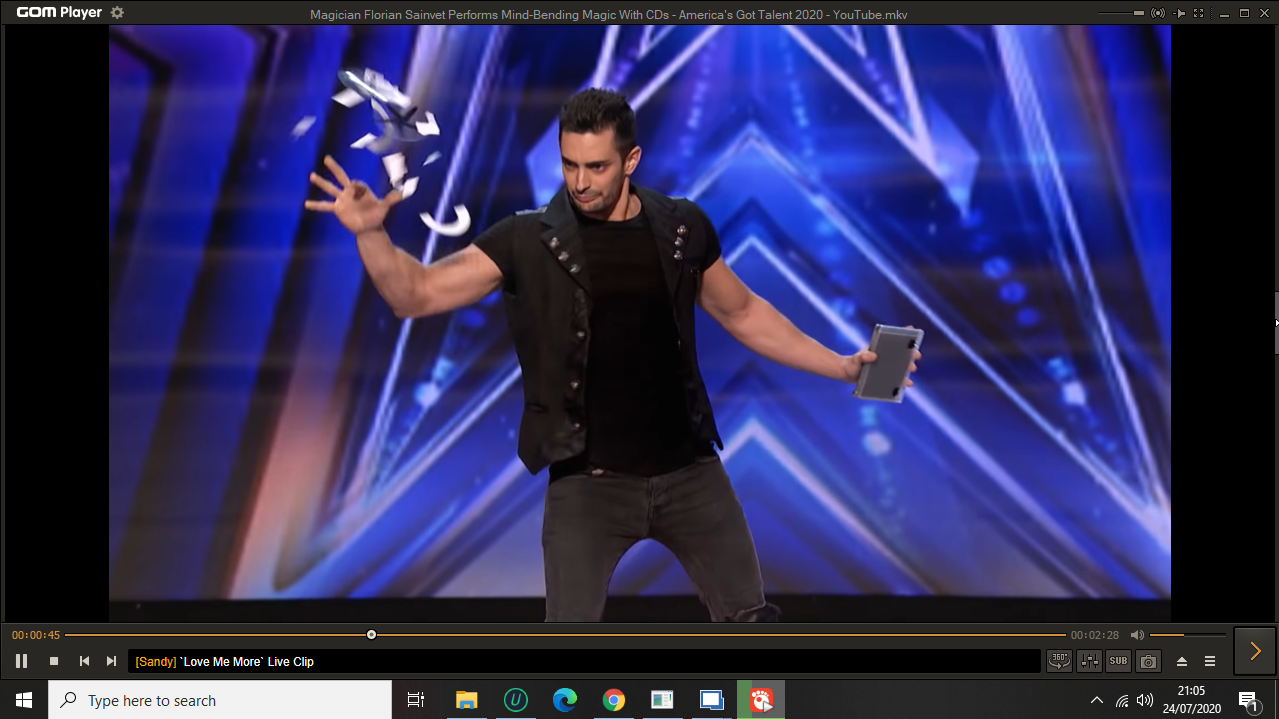Adjust the title bar transparency slider

tap(1121, 13)
